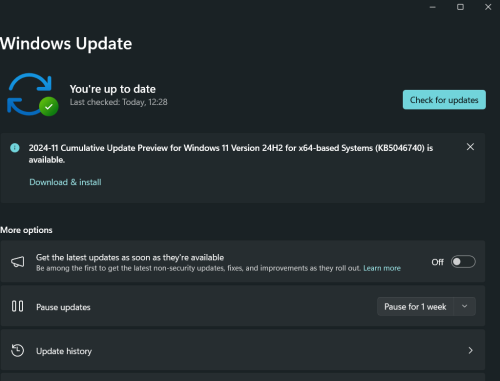The width and height of the screenshot is (500, 381).
Task: Close the Settings window
Action: click(488, 7)
